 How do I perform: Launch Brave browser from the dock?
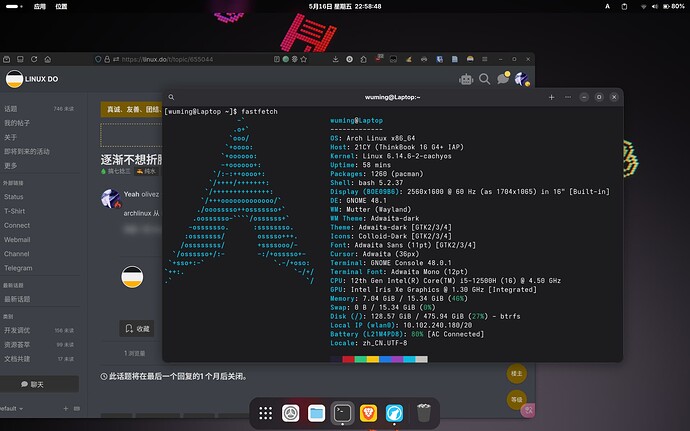(368, 413)
